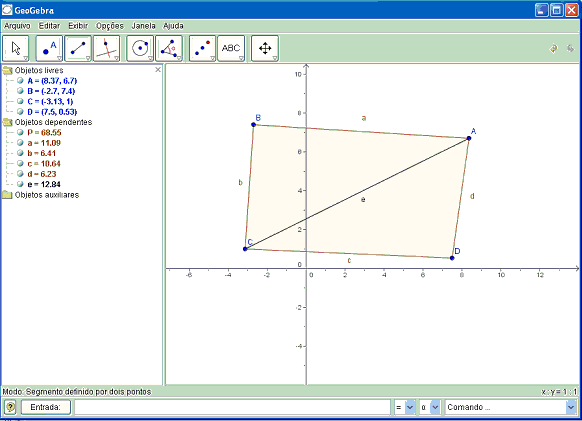Toggle visibility bullet for polygon P
The width and height of the screenshot is (582, 421).
(20, 132)
